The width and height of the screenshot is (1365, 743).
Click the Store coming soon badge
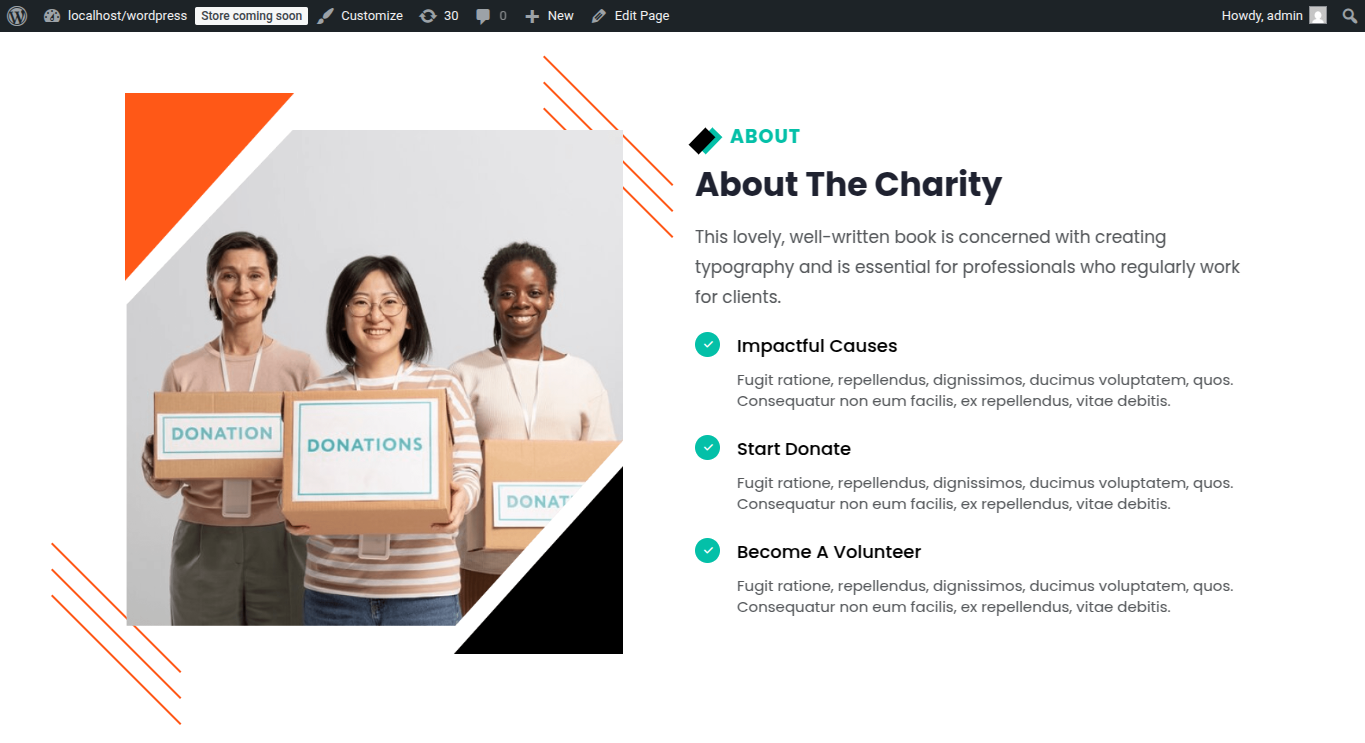251,16
